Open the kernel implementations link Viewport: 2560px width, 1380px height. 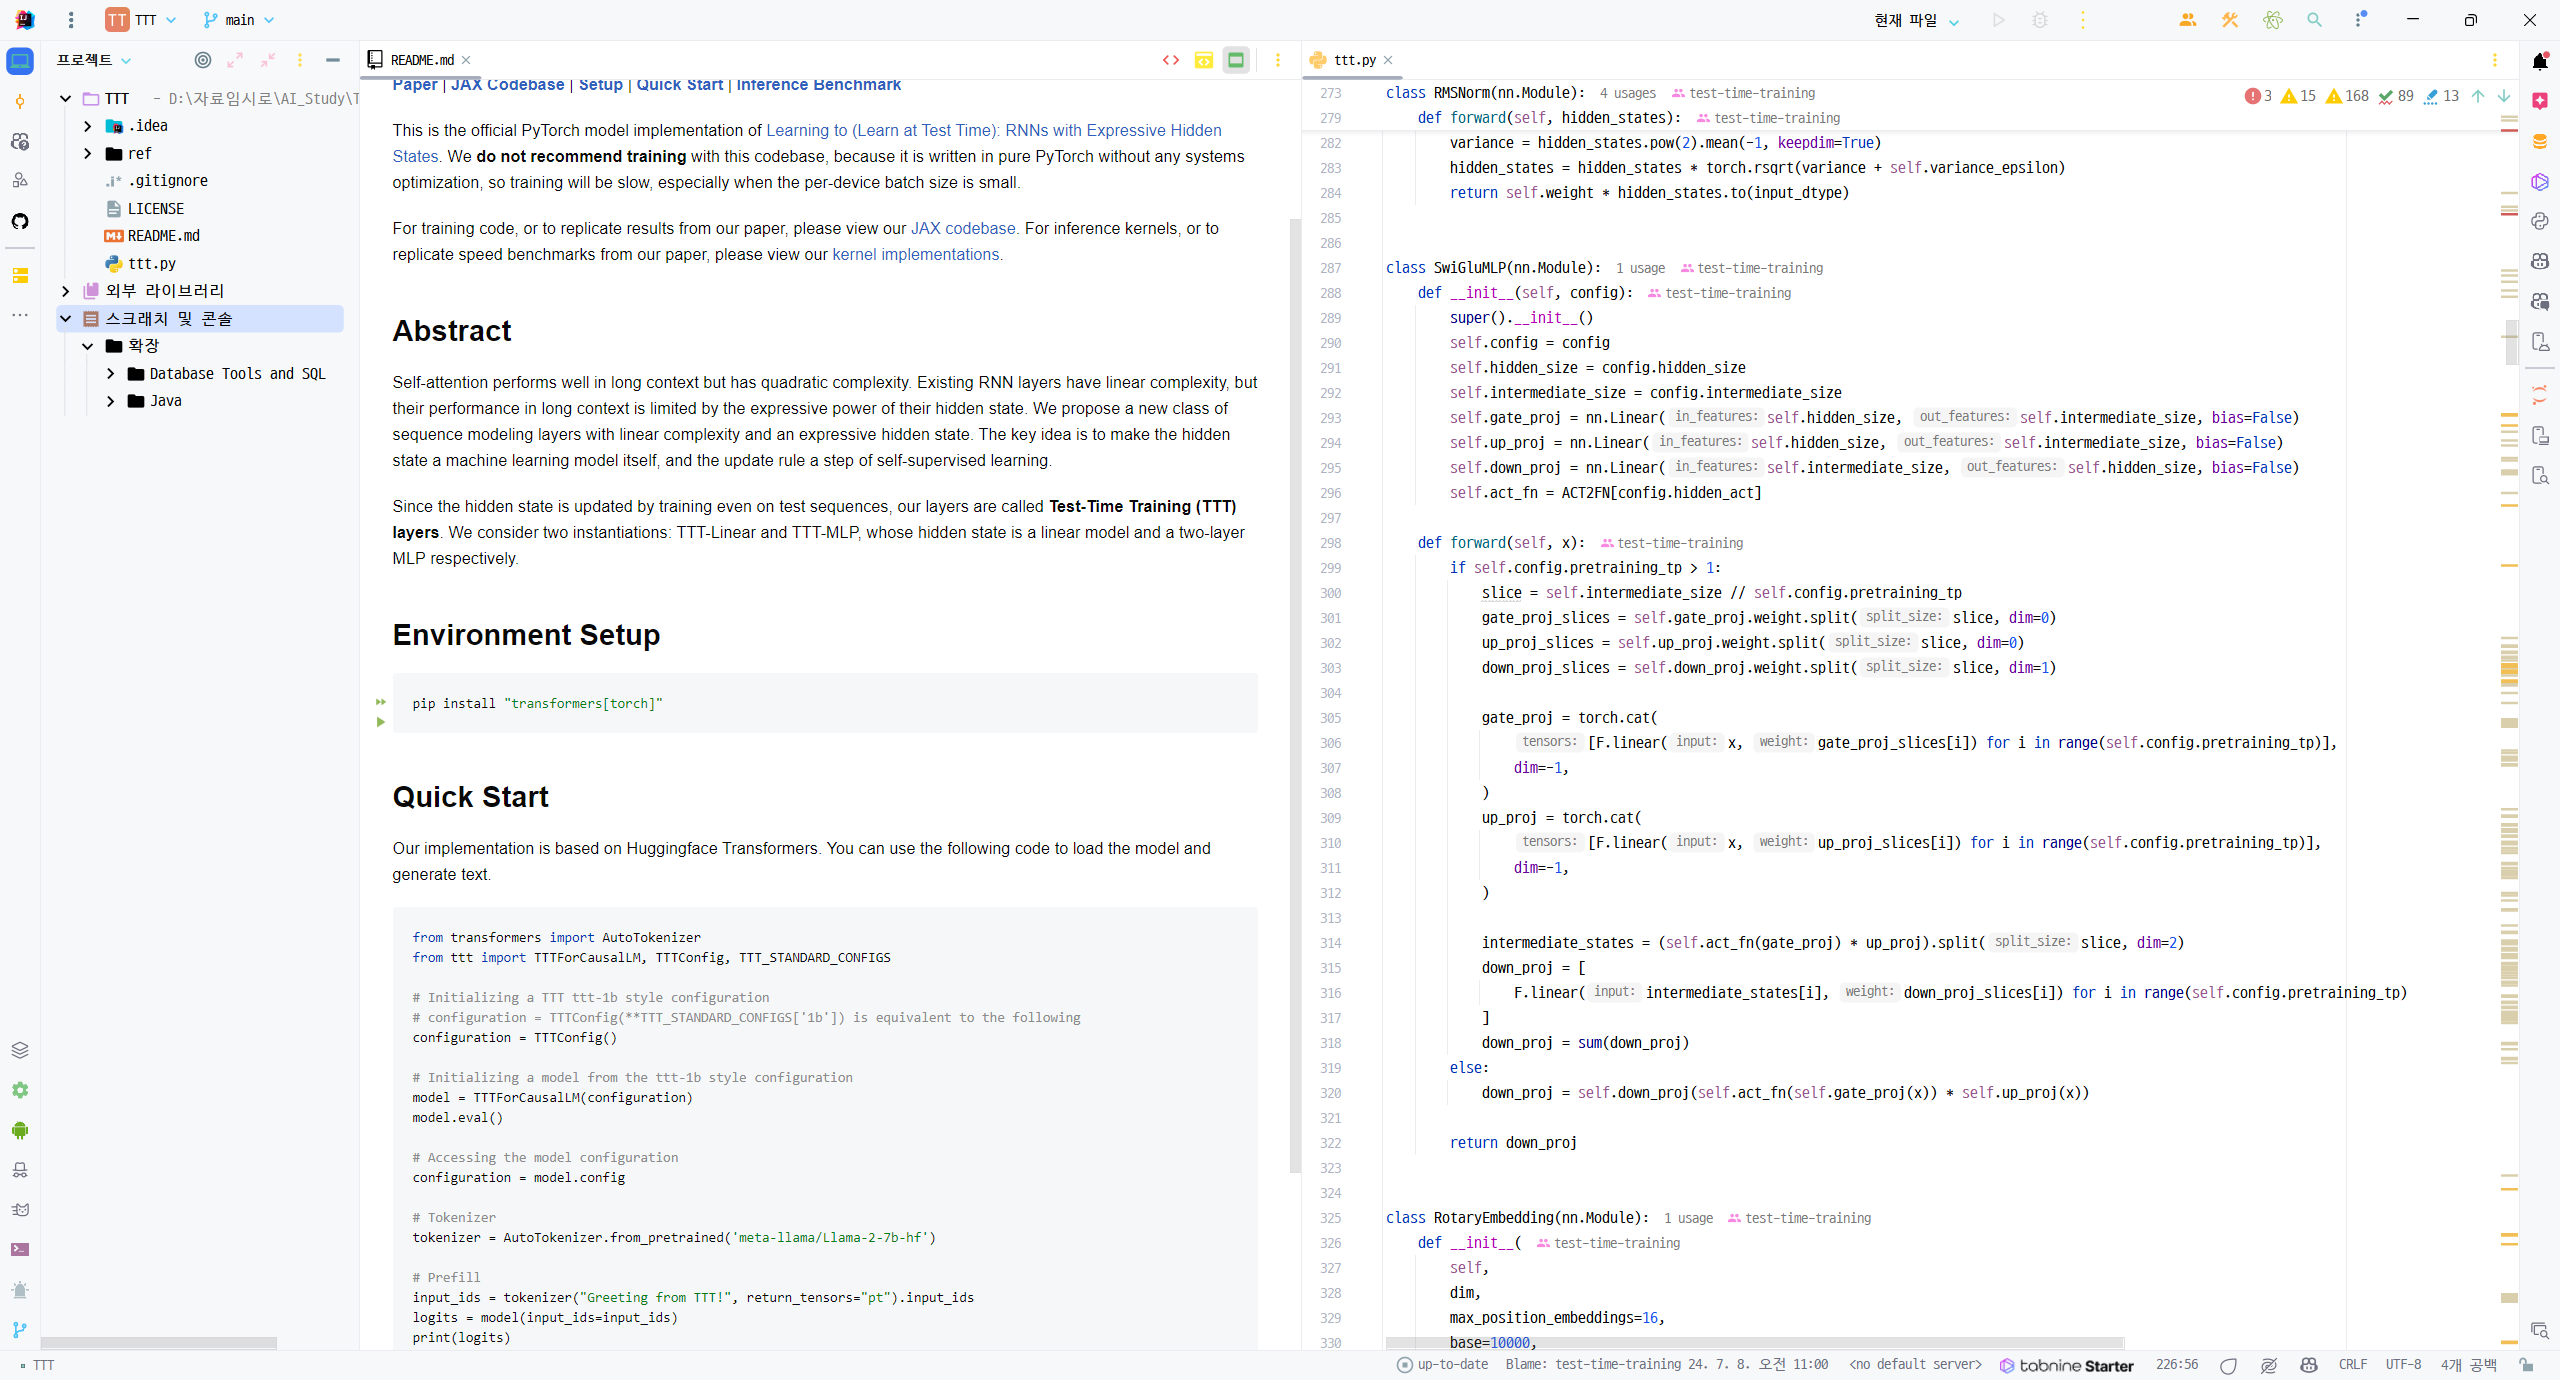916,254
